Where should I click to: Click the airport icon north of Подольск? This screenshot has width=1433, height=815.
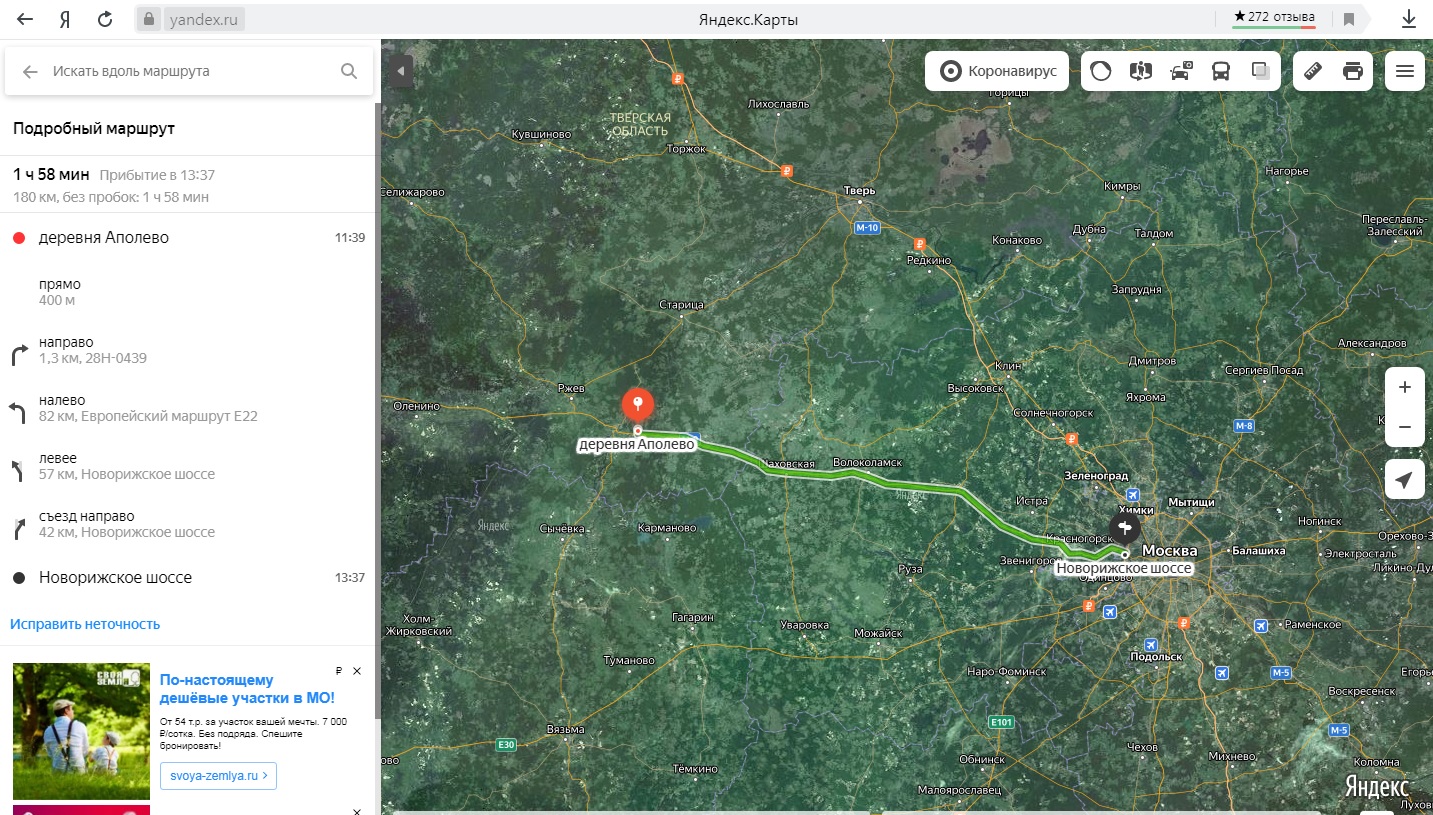pyautogui.click(x=1152, y=644)
